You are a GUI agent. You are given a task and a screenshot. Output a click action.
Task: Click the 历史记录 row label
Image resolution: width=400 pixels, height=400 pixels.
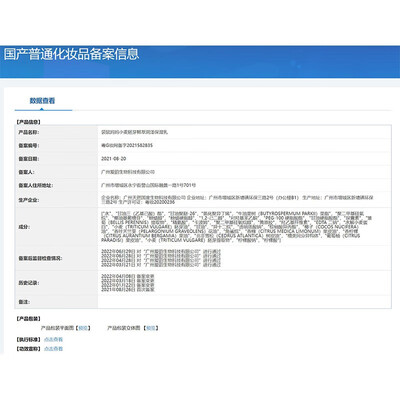(x=29, y=283)
